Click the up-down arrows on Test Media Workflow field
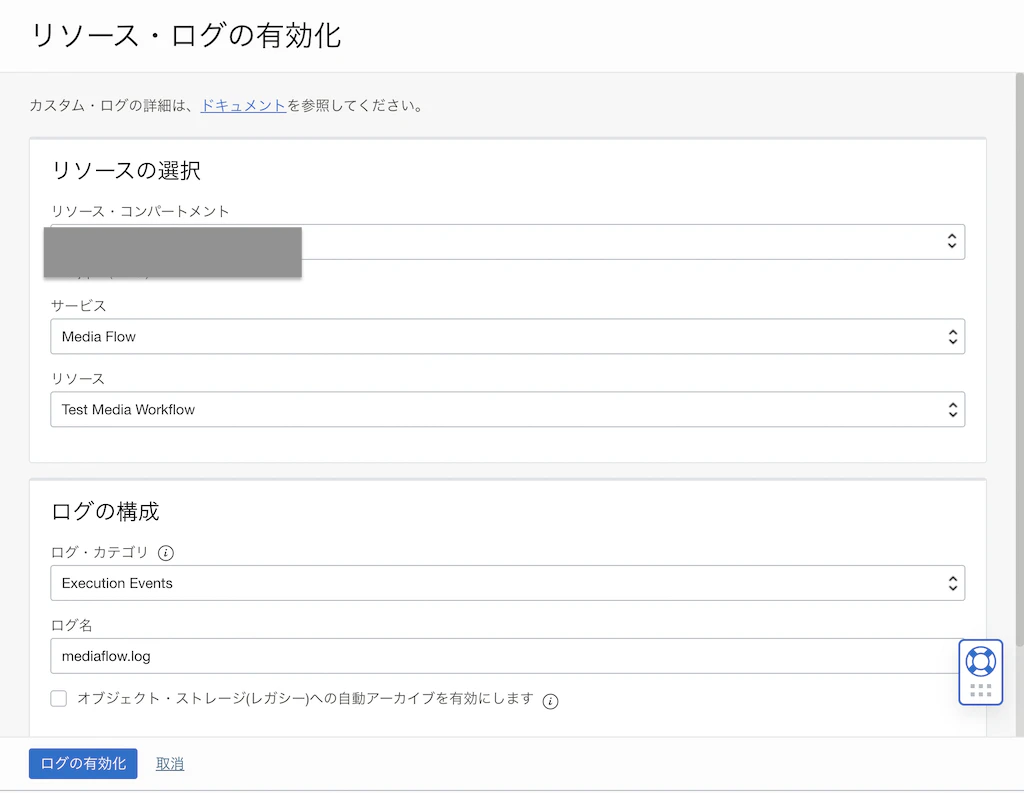 [953, 410]
